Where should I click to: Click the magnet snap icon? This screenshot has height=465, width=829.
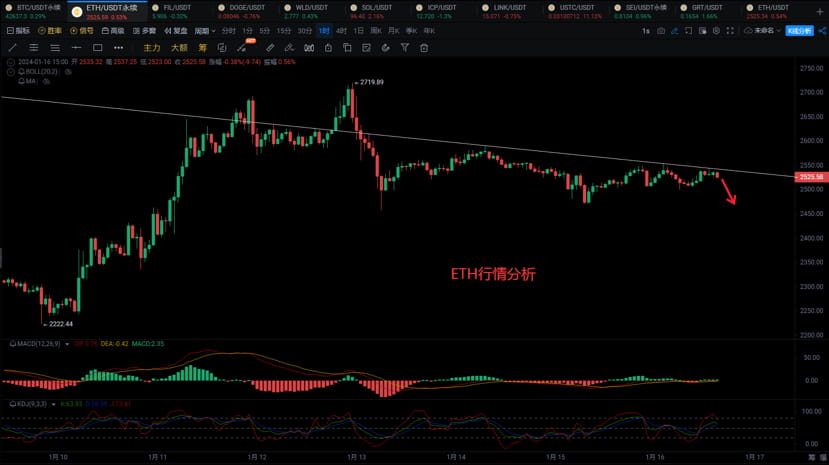[385, 48]
